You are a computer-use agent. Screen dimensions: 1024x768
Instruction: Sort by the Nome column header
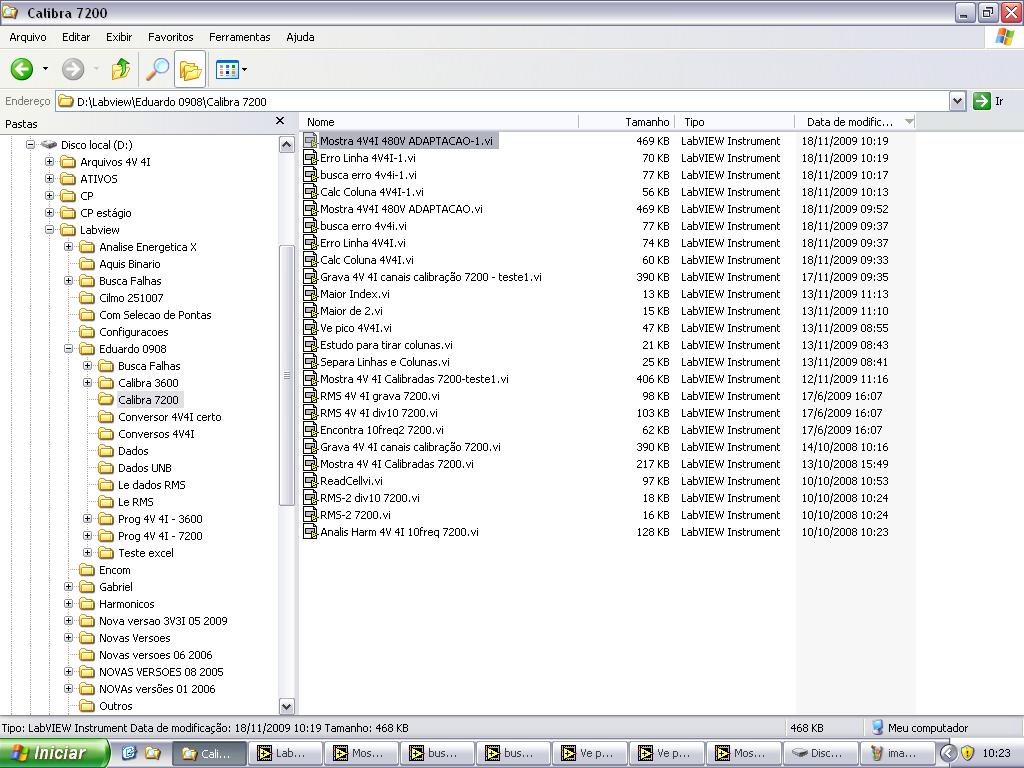click(x=440, y=122)
